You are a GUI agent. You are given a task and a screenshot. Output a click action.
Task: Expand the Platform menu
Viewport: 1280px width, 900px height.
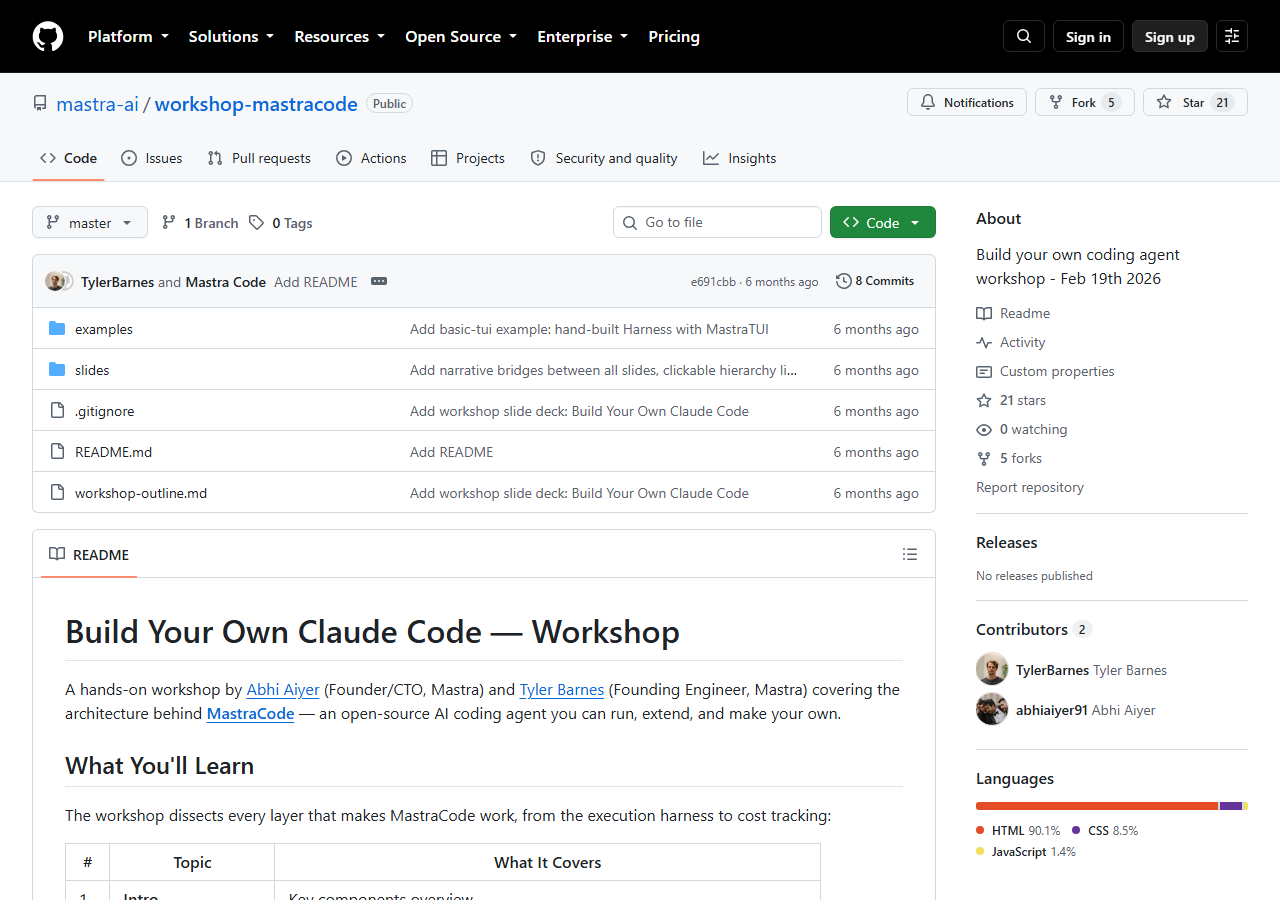[128, 37]
